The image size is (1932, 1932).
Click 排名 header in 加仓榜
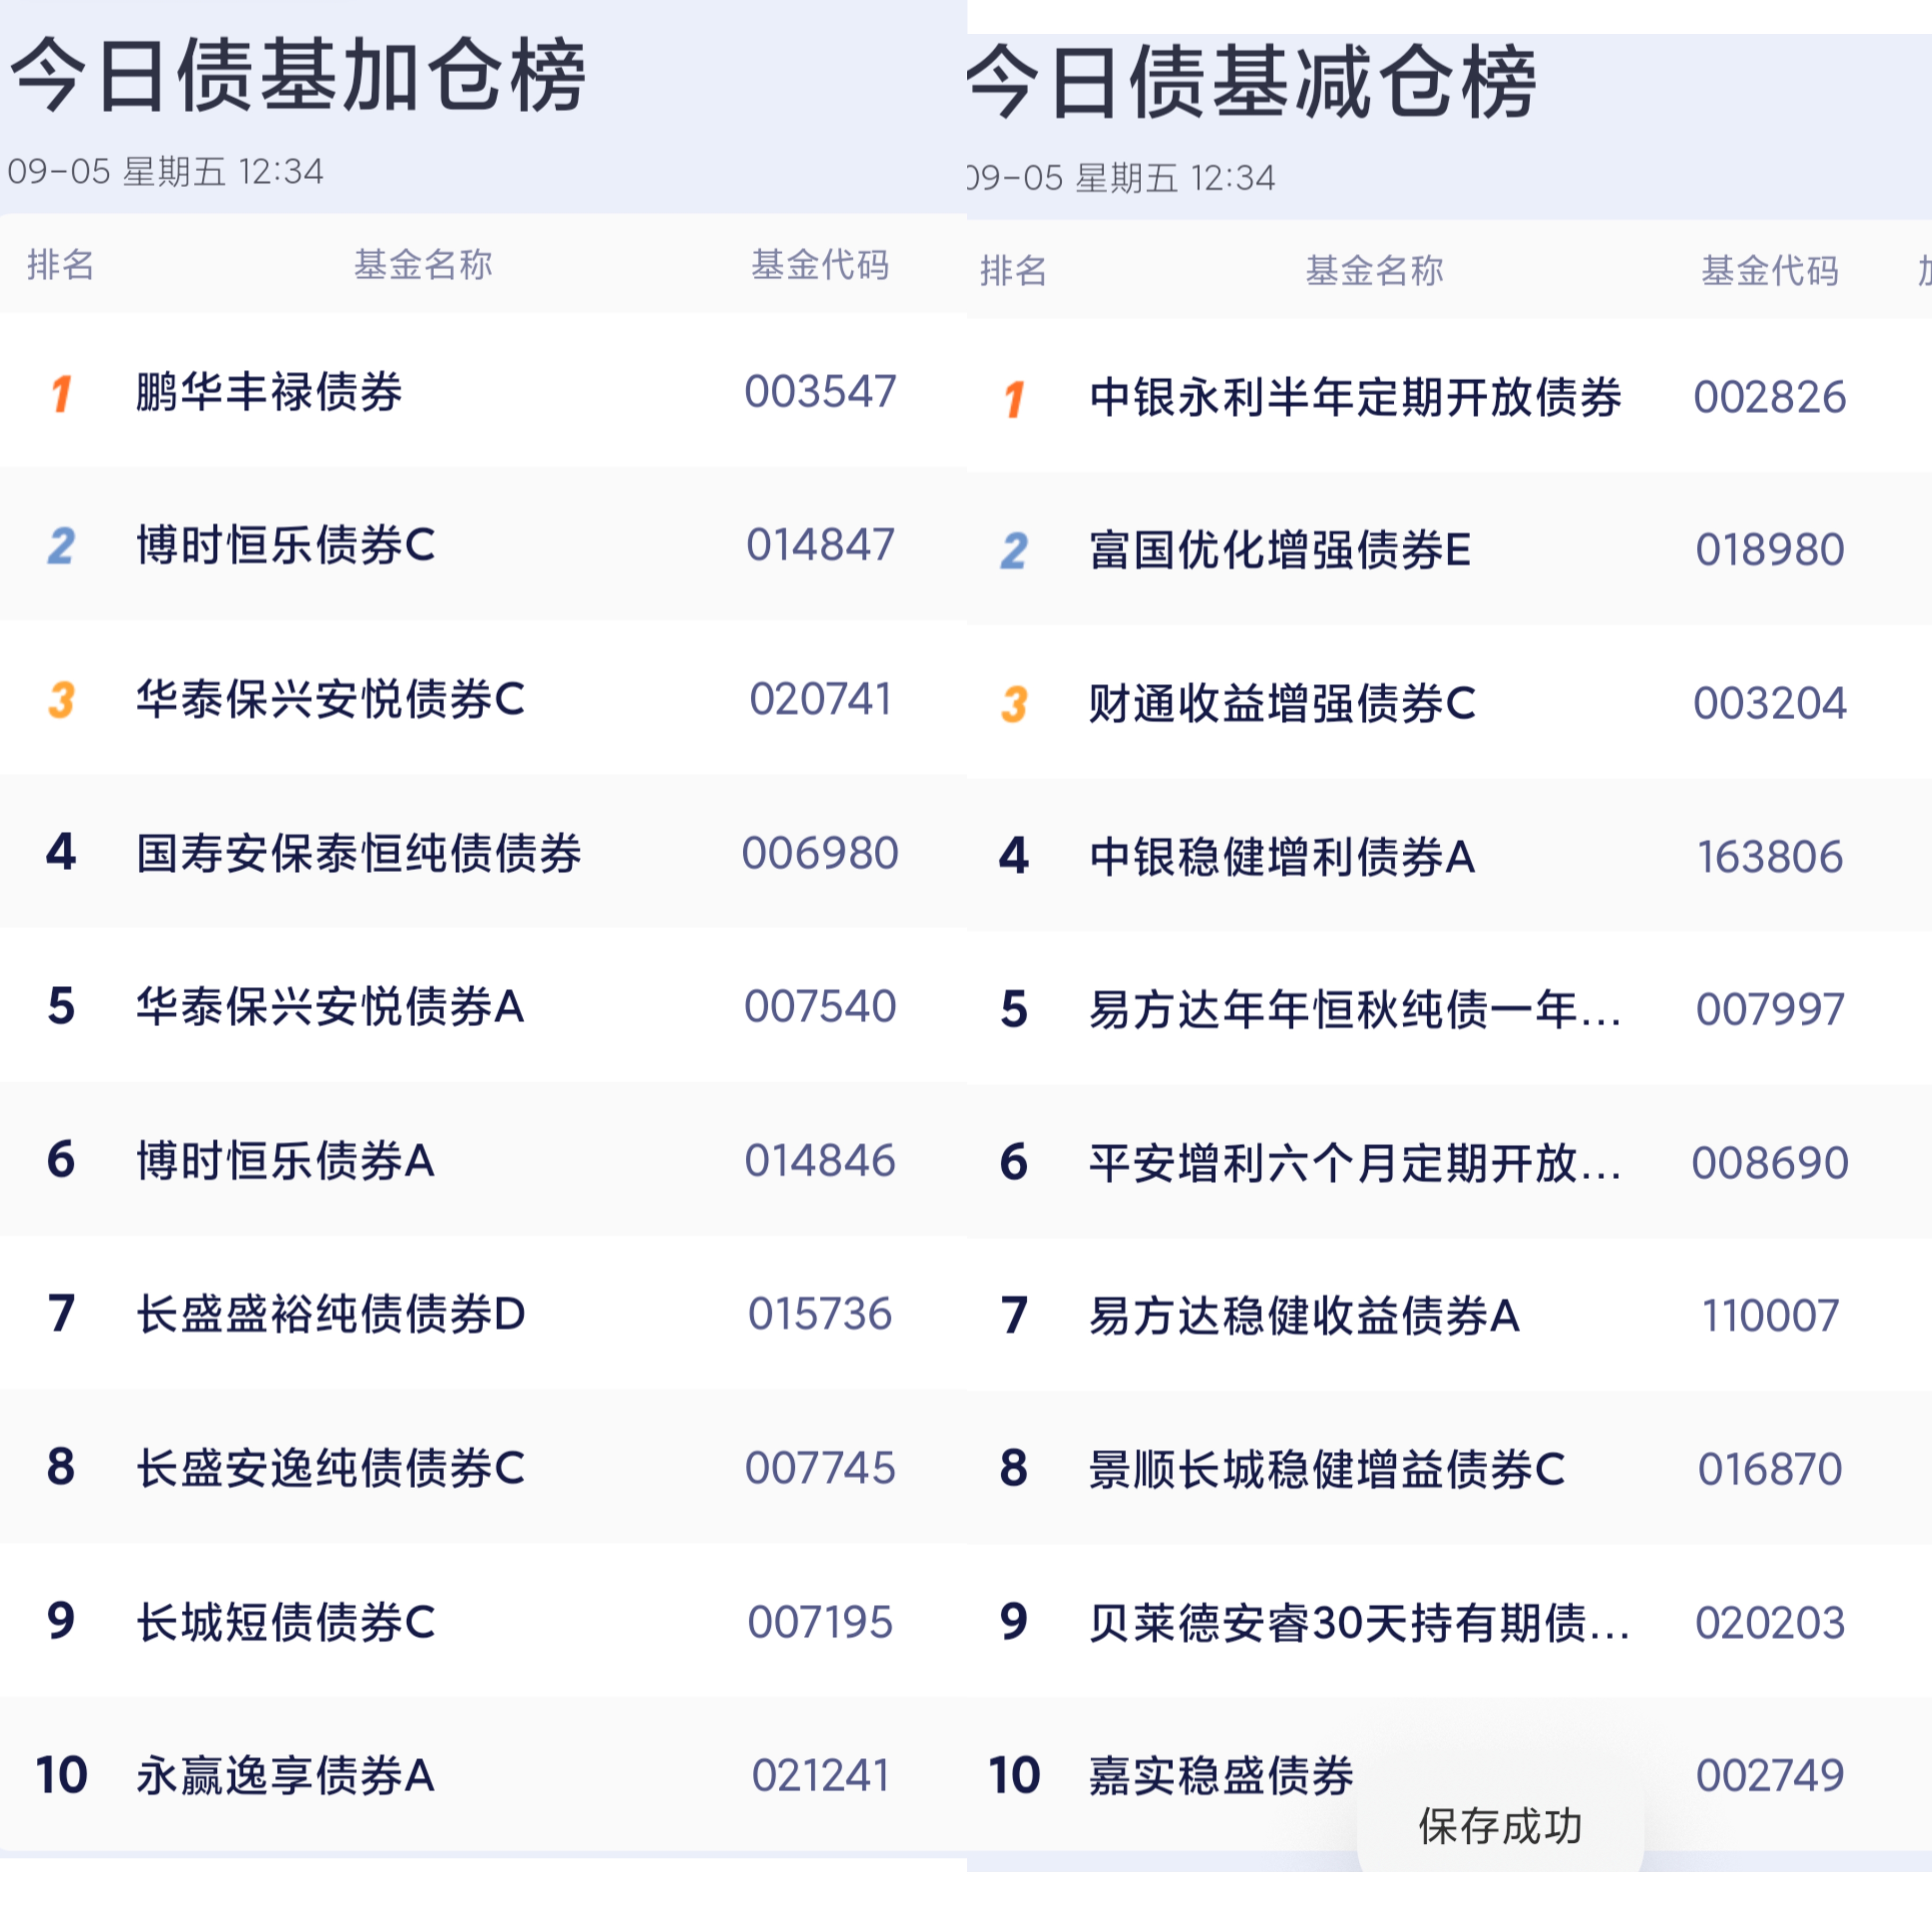(61, 265)
